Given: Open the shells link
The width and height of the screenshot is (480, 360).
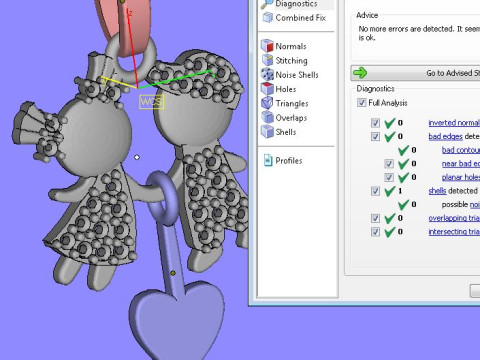Looking at the screenshot, I should (437, 191).
